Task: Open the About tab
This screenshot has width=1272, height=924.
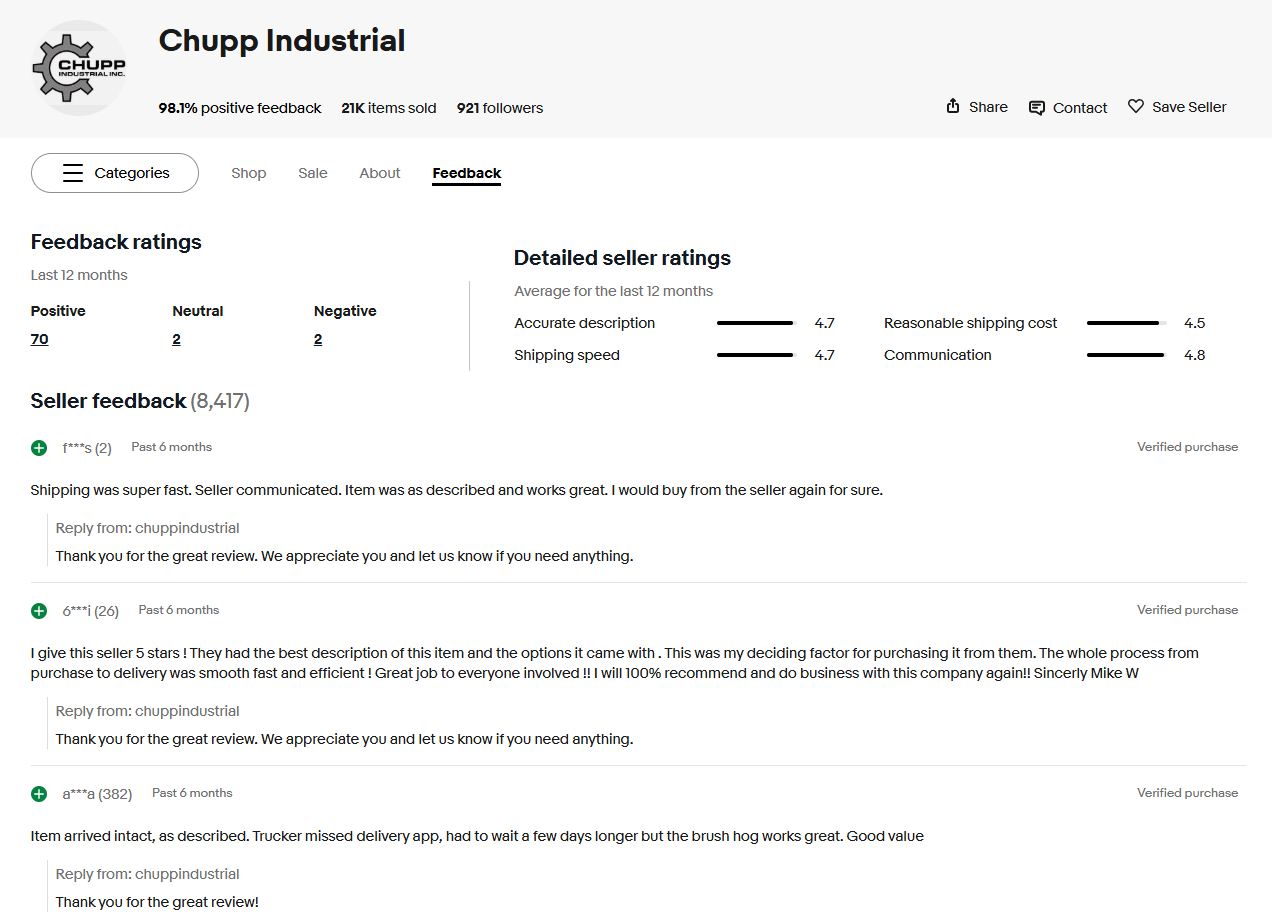Action: point(380,173)
